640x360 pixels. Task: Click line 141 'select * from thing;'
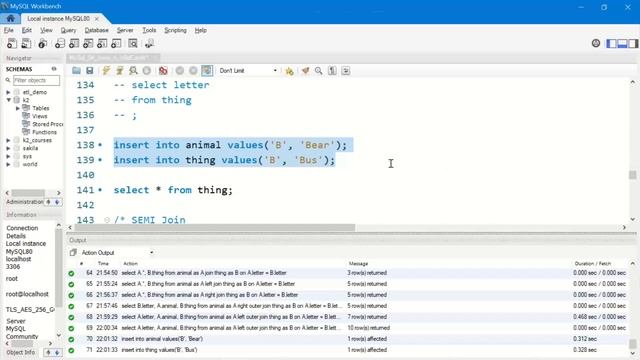[x=173, y=190]
